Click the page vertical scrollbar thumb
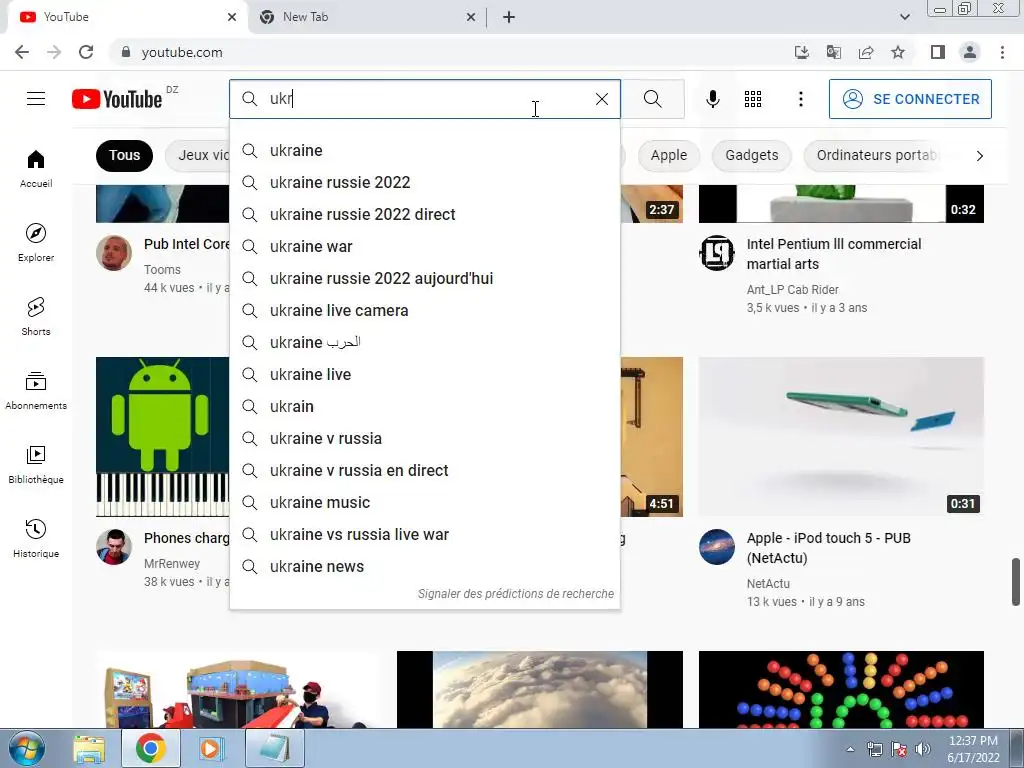The image size is (1024, 768). (1016, 582)
